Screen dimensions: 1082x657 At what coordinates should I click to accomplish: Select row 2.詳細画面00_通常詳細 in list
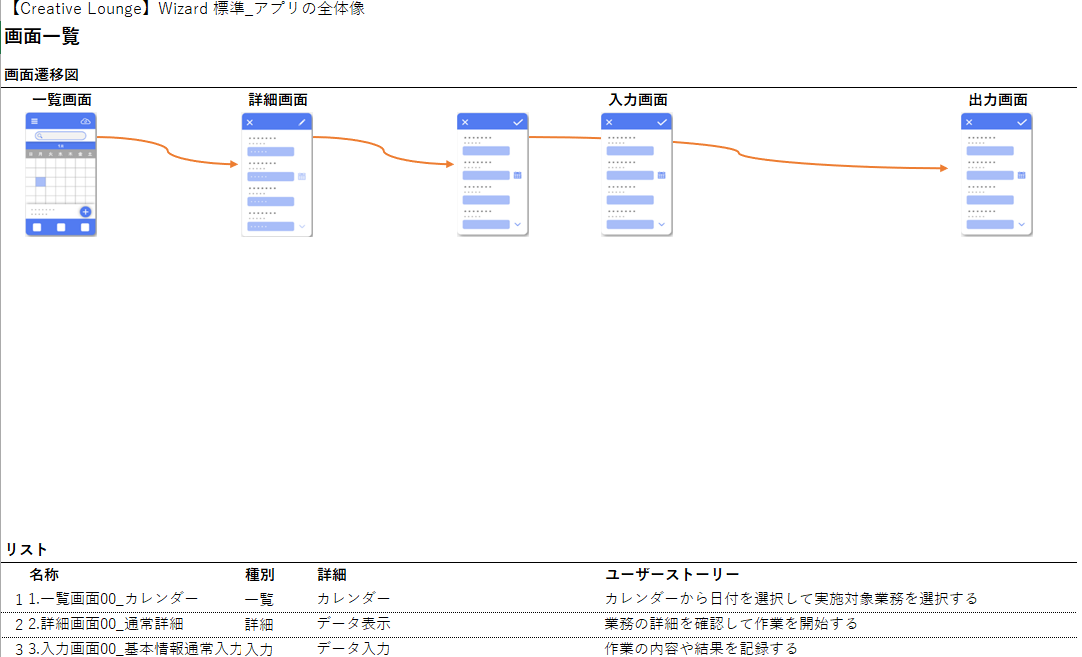(x=105, y=624)
